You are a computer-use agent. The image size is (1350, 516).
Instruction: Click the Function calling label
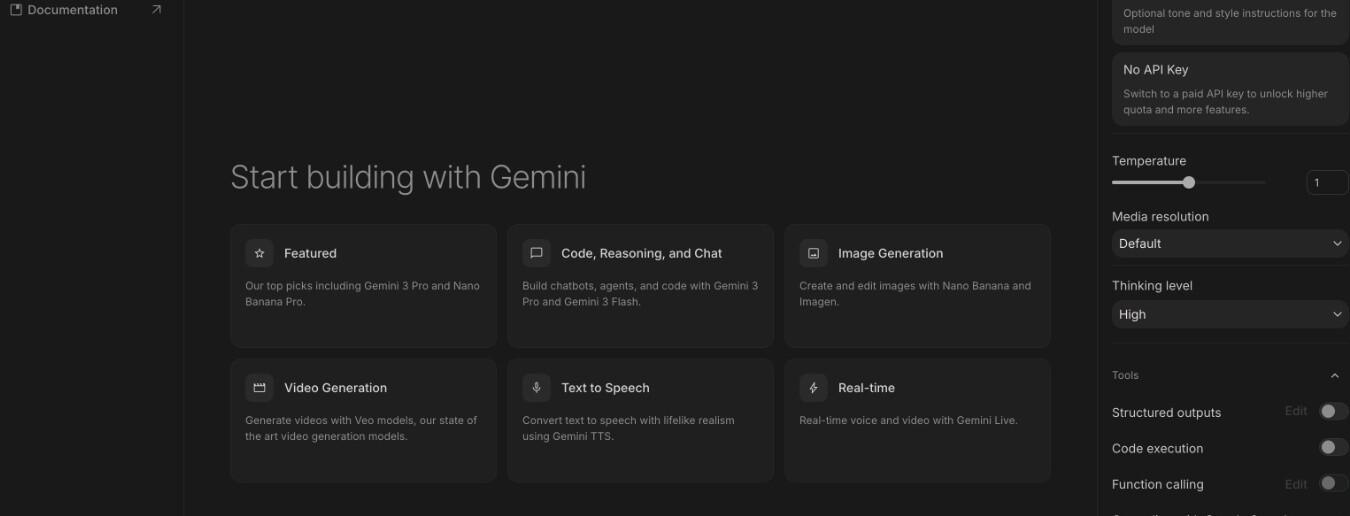[1157, 484]
